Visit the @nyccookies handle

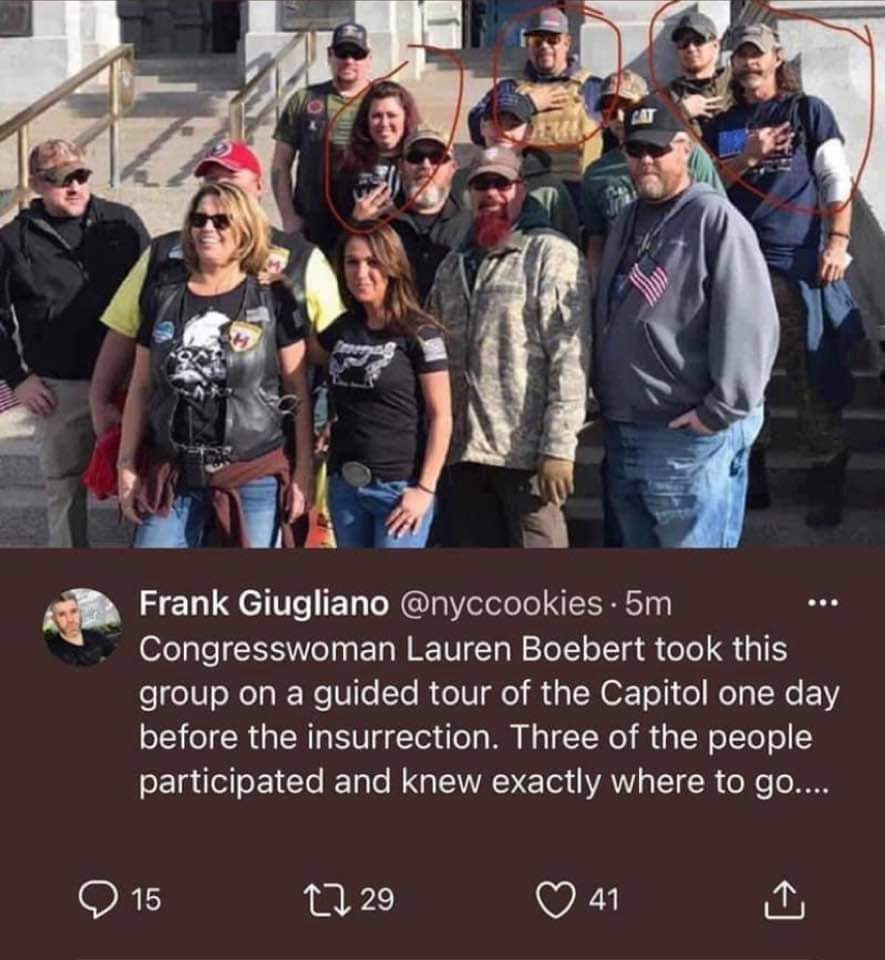point(501,604)
